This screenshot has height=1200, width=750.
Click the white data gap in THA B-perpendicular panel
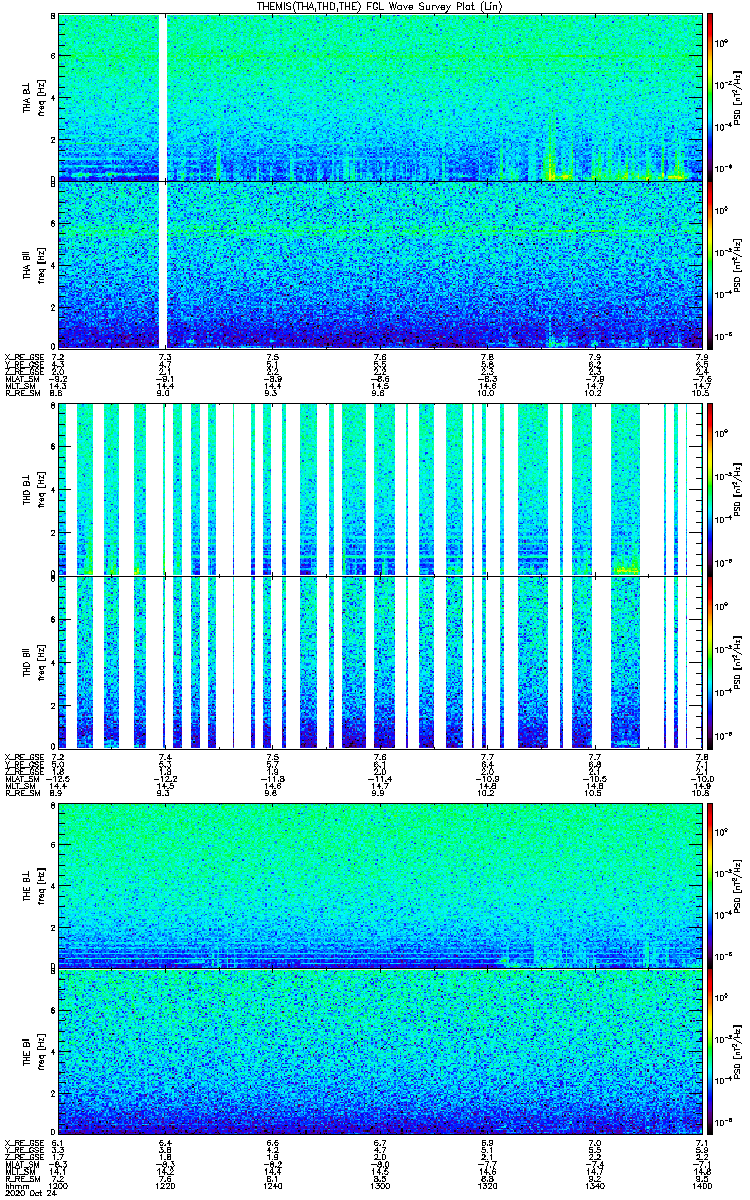pyautogui.click(x=164, y=97)
